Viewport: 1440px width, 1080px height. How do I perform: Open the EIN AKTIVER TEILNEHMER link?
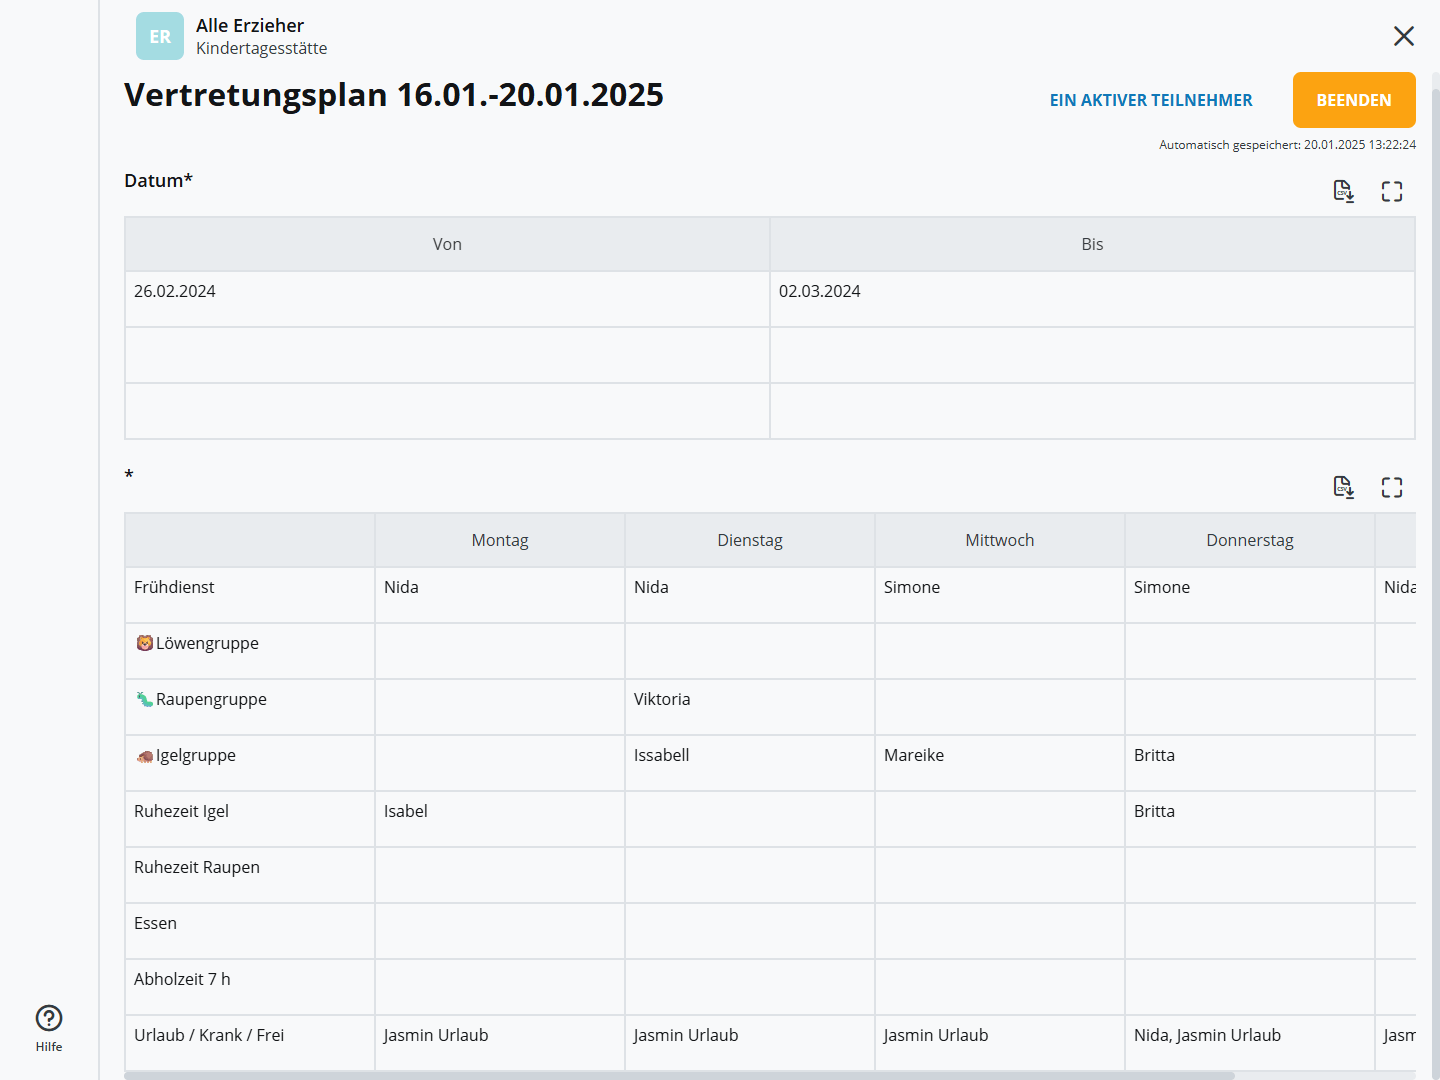1150,100
